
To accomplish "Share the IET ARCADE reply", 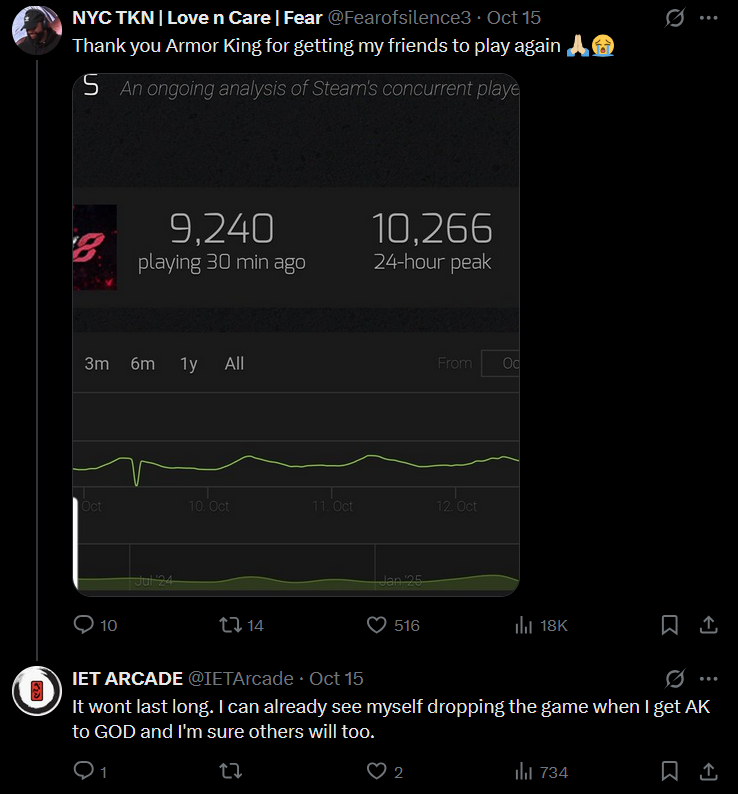I will pyautogui.click(x=709, y=772).
